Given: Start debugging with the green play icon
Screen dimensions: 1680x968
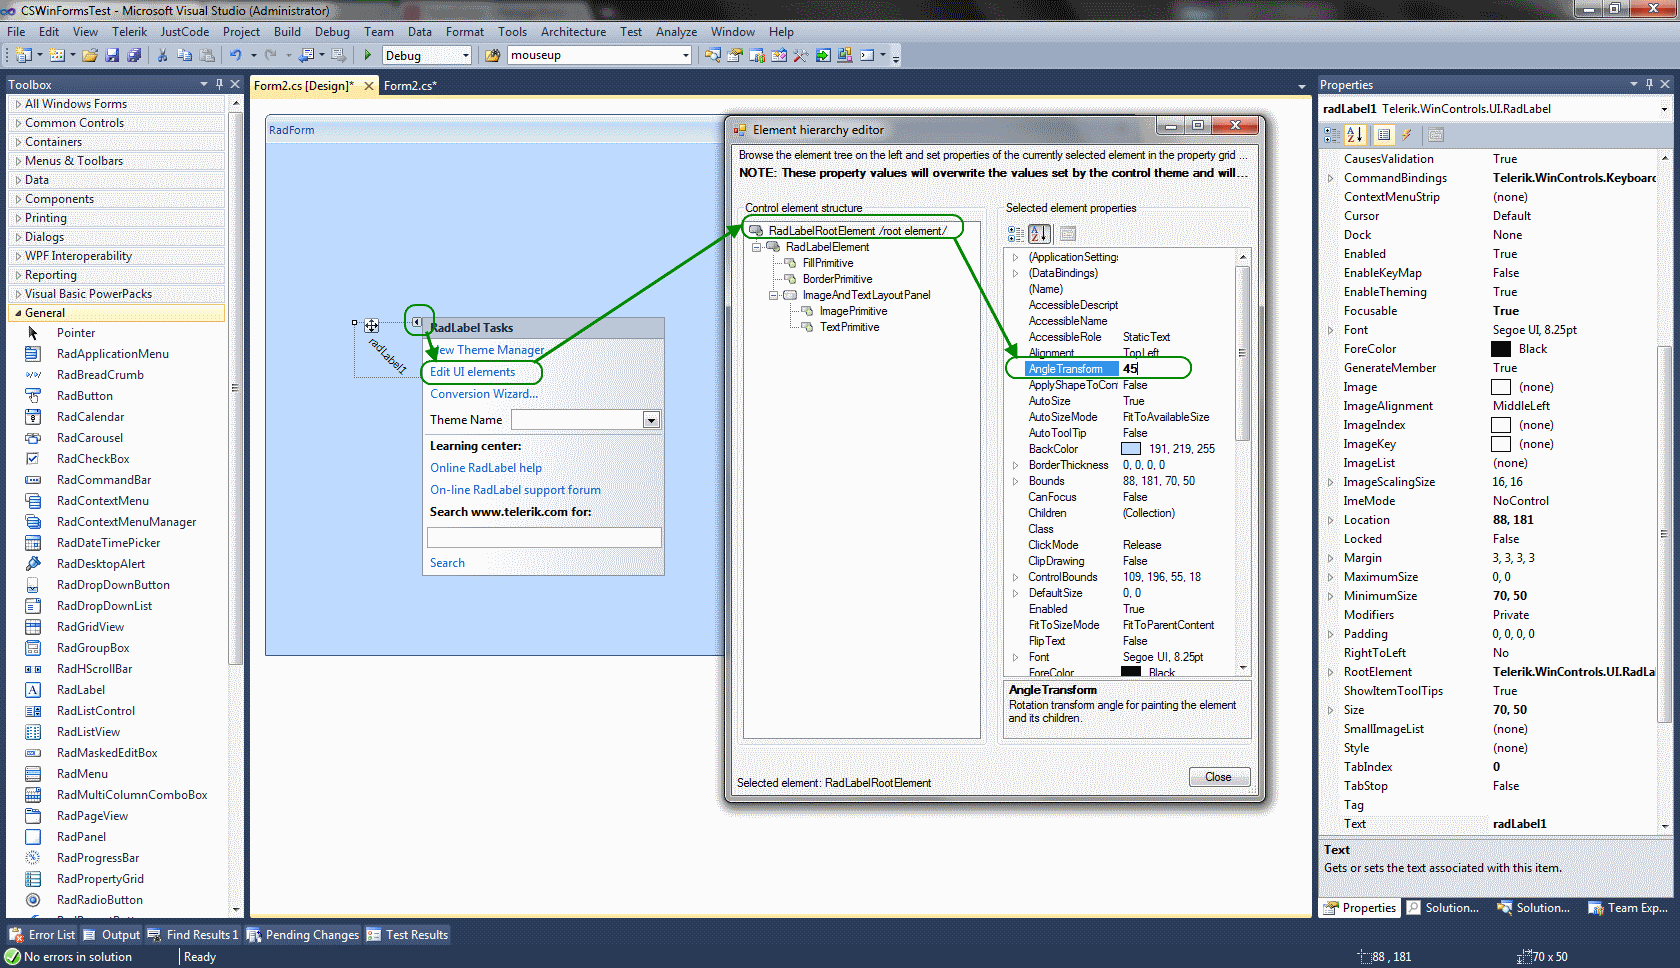Looking at the screenshot, I should (x=368, y=55).
